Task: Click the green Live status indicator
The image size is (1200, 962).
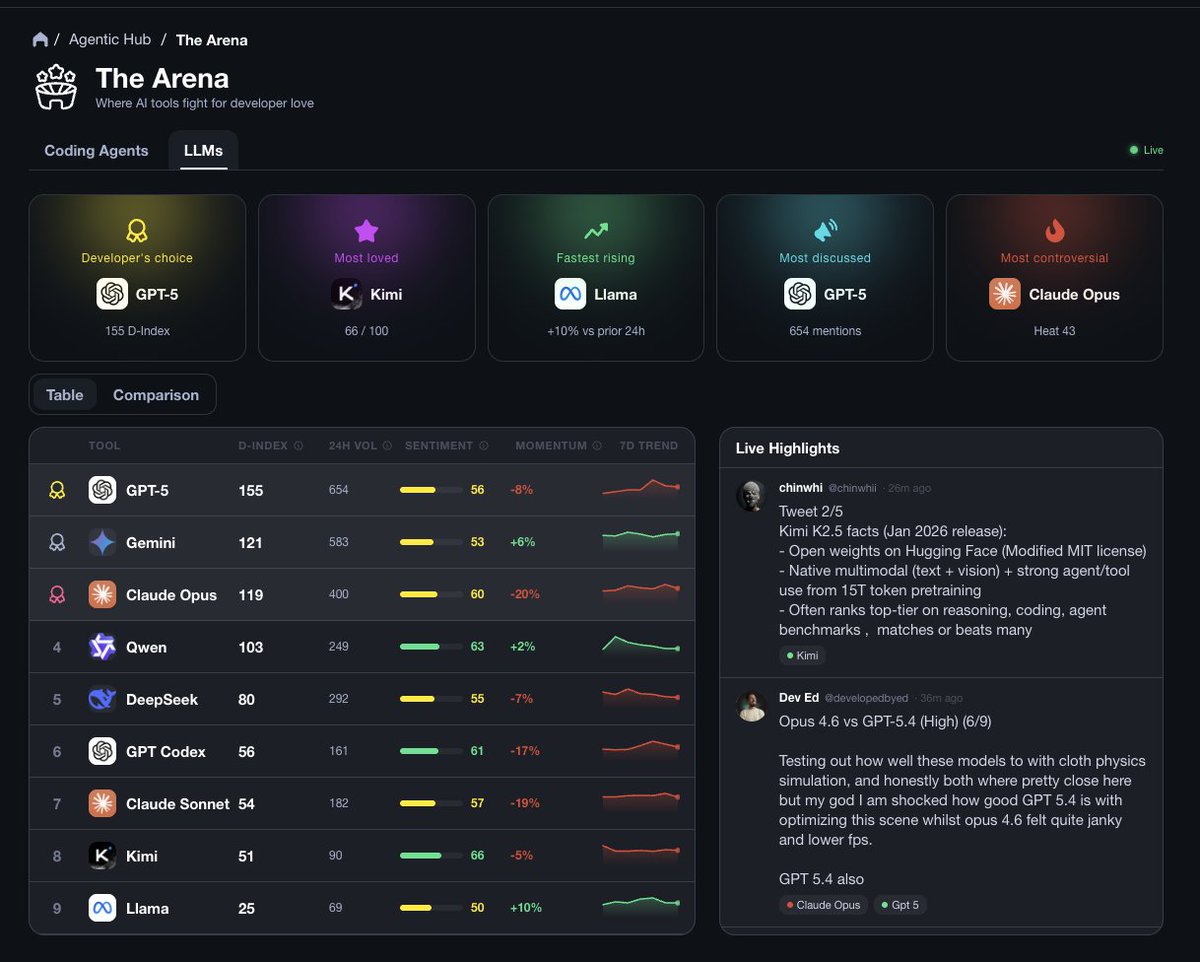Action: 1146,150
